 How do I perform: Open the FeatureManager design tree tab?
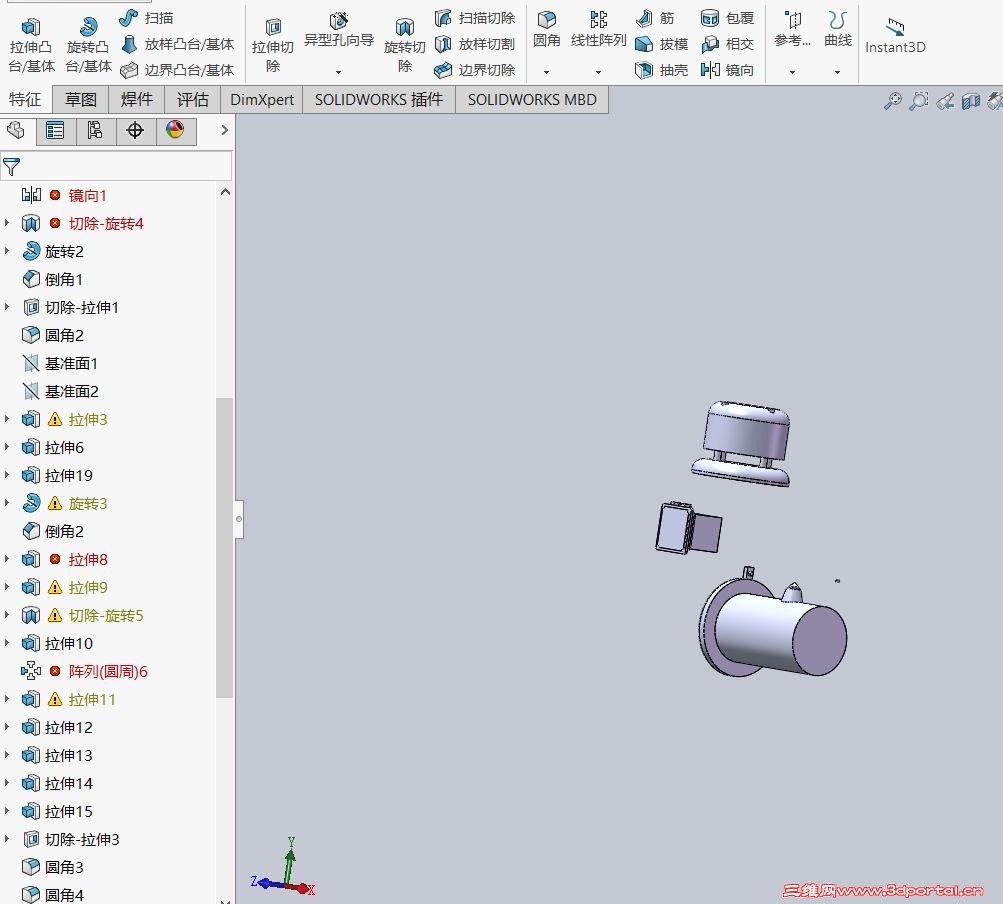click(16, 131)
